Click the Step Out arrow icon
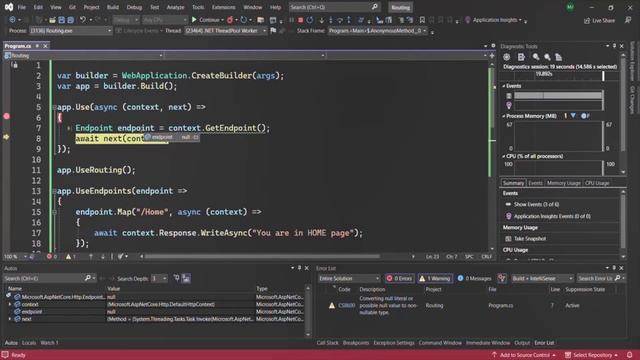Viewport: 640px width, 360px height. coord(349,20)
